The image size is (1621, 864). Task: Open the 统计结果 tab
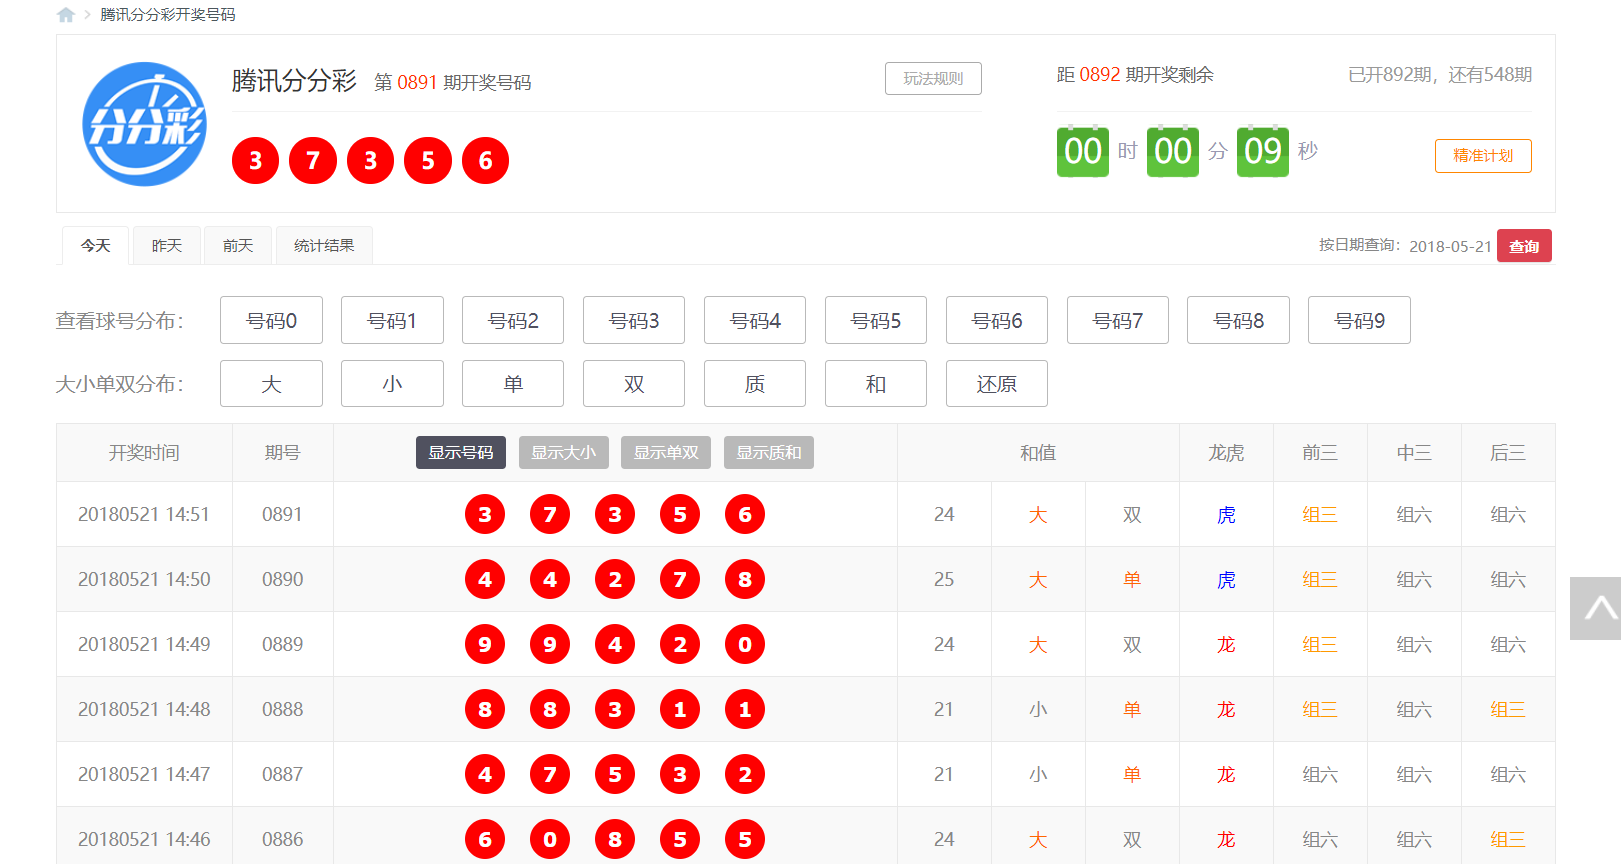(x=324, y=246)
